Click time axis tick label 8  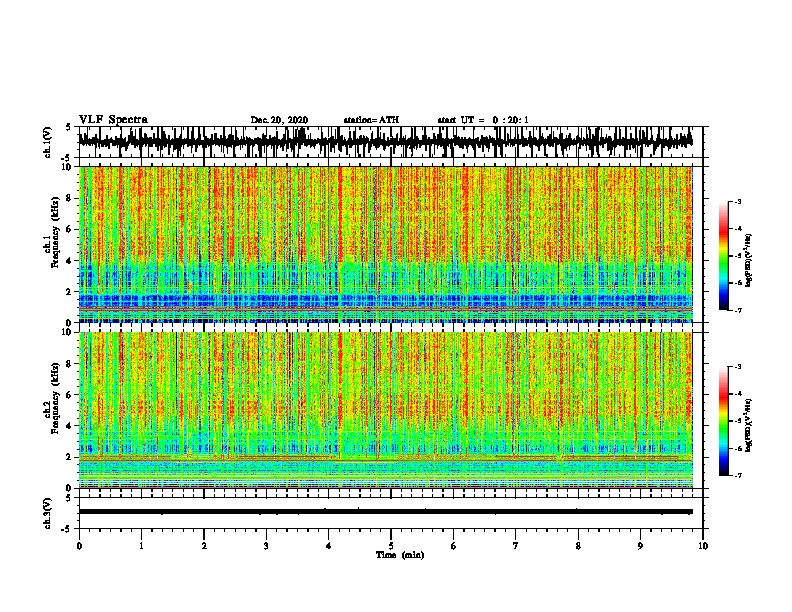(578, 546)
